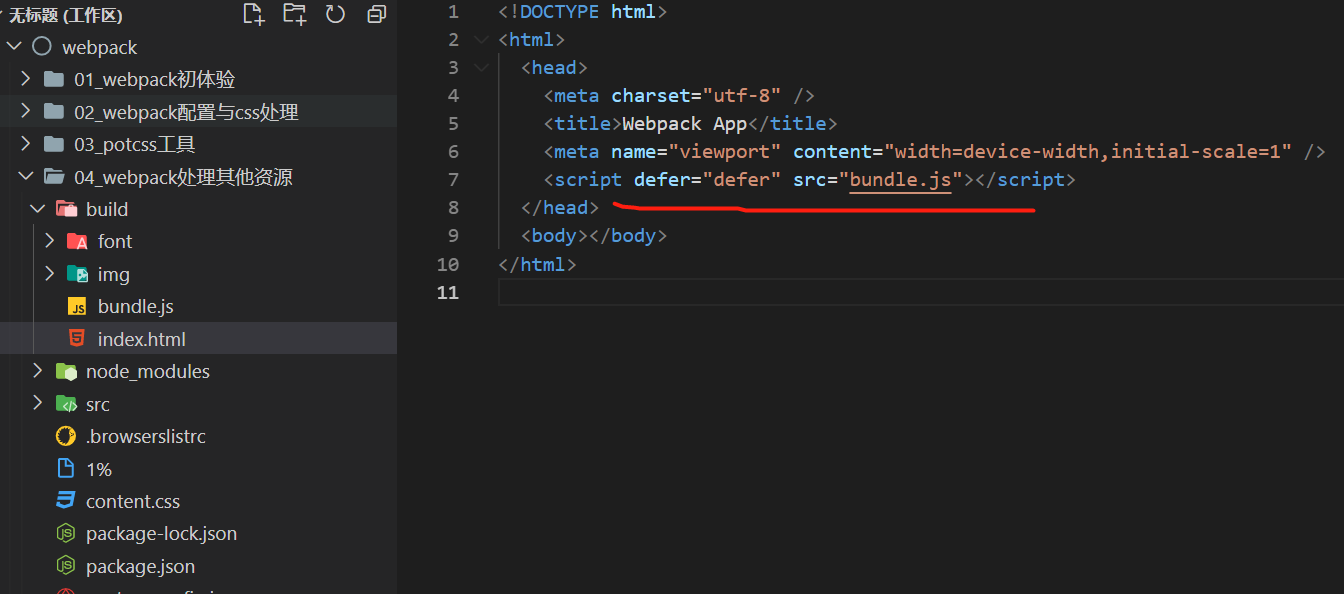
Task: Expand the font folder chevron
Action: (50, 241)
